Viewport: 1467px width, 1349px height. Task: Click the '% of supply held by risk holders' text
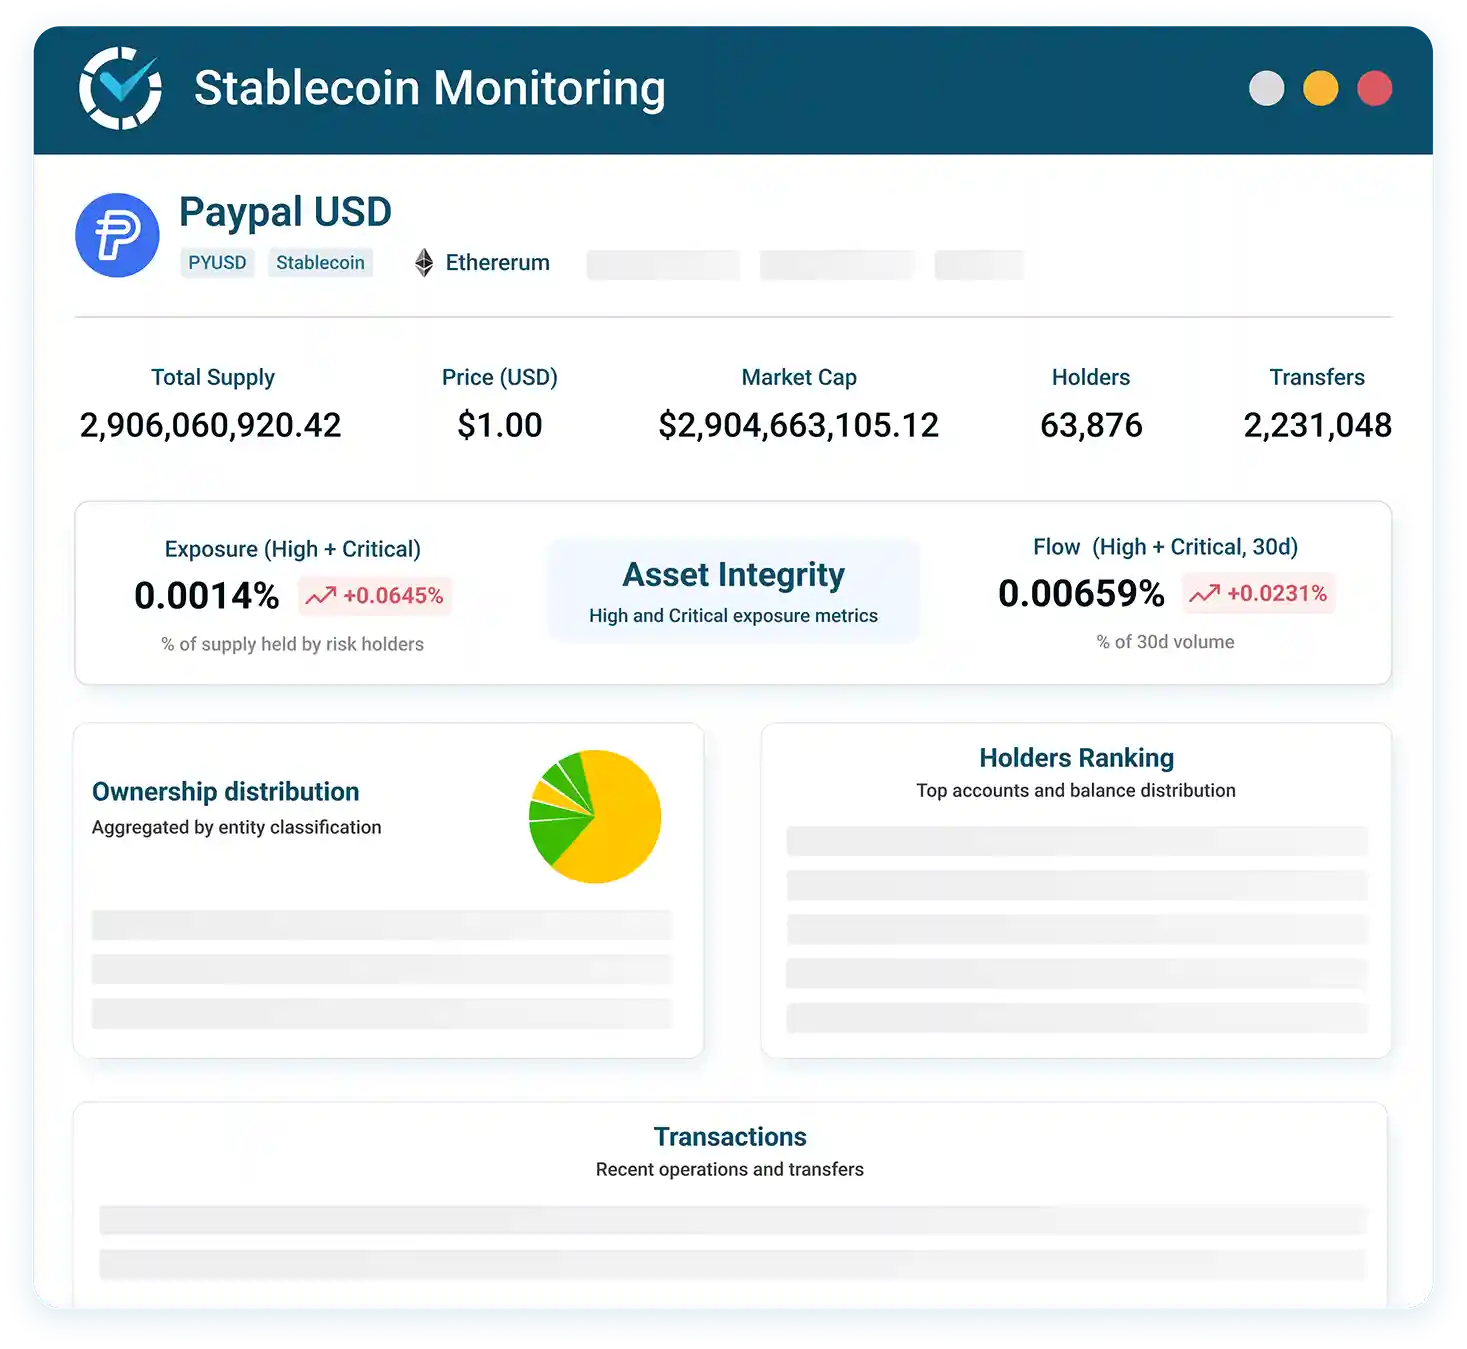(293, 645)
